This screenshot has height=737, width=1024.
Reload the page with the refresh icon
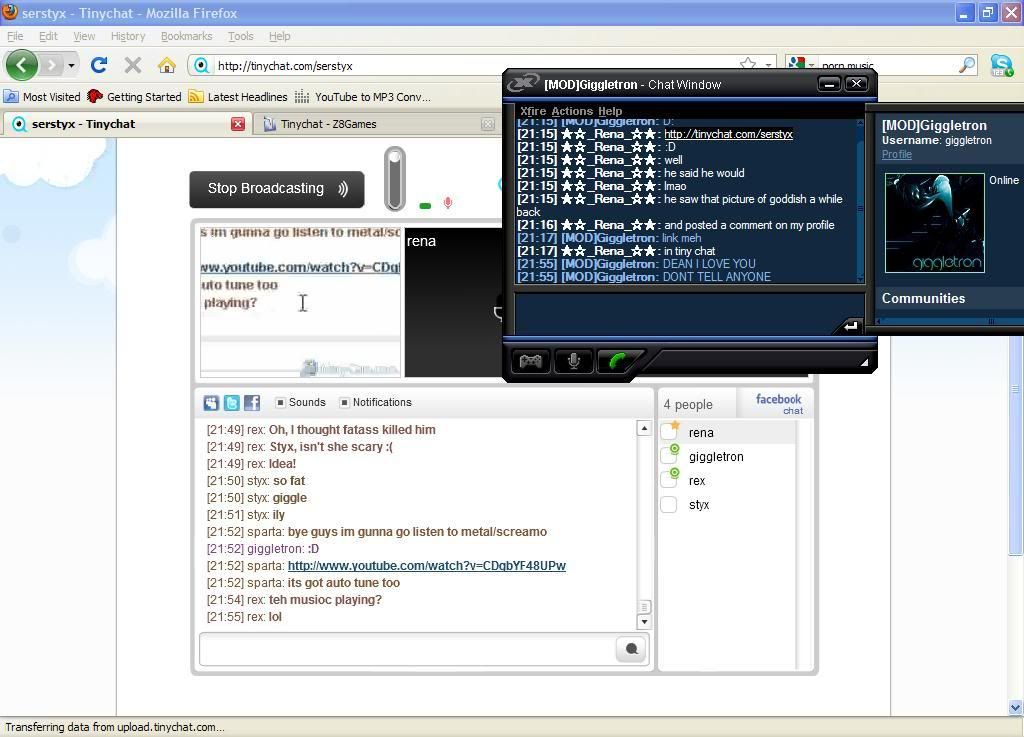98,66
